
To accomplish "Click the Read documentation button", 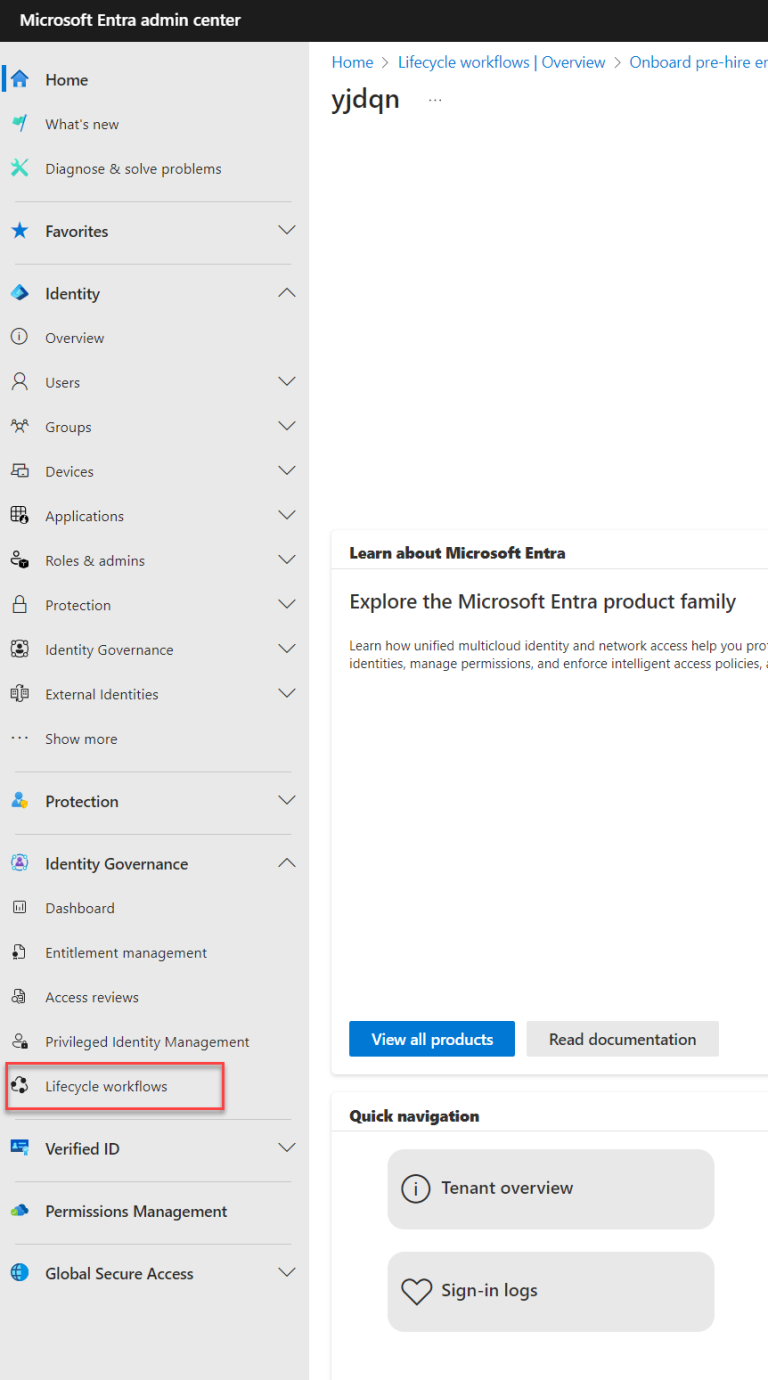I will pos(622,1039).
